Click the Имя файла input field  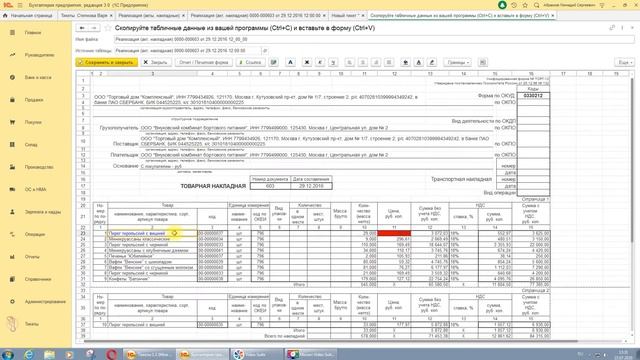click(374, 40)
